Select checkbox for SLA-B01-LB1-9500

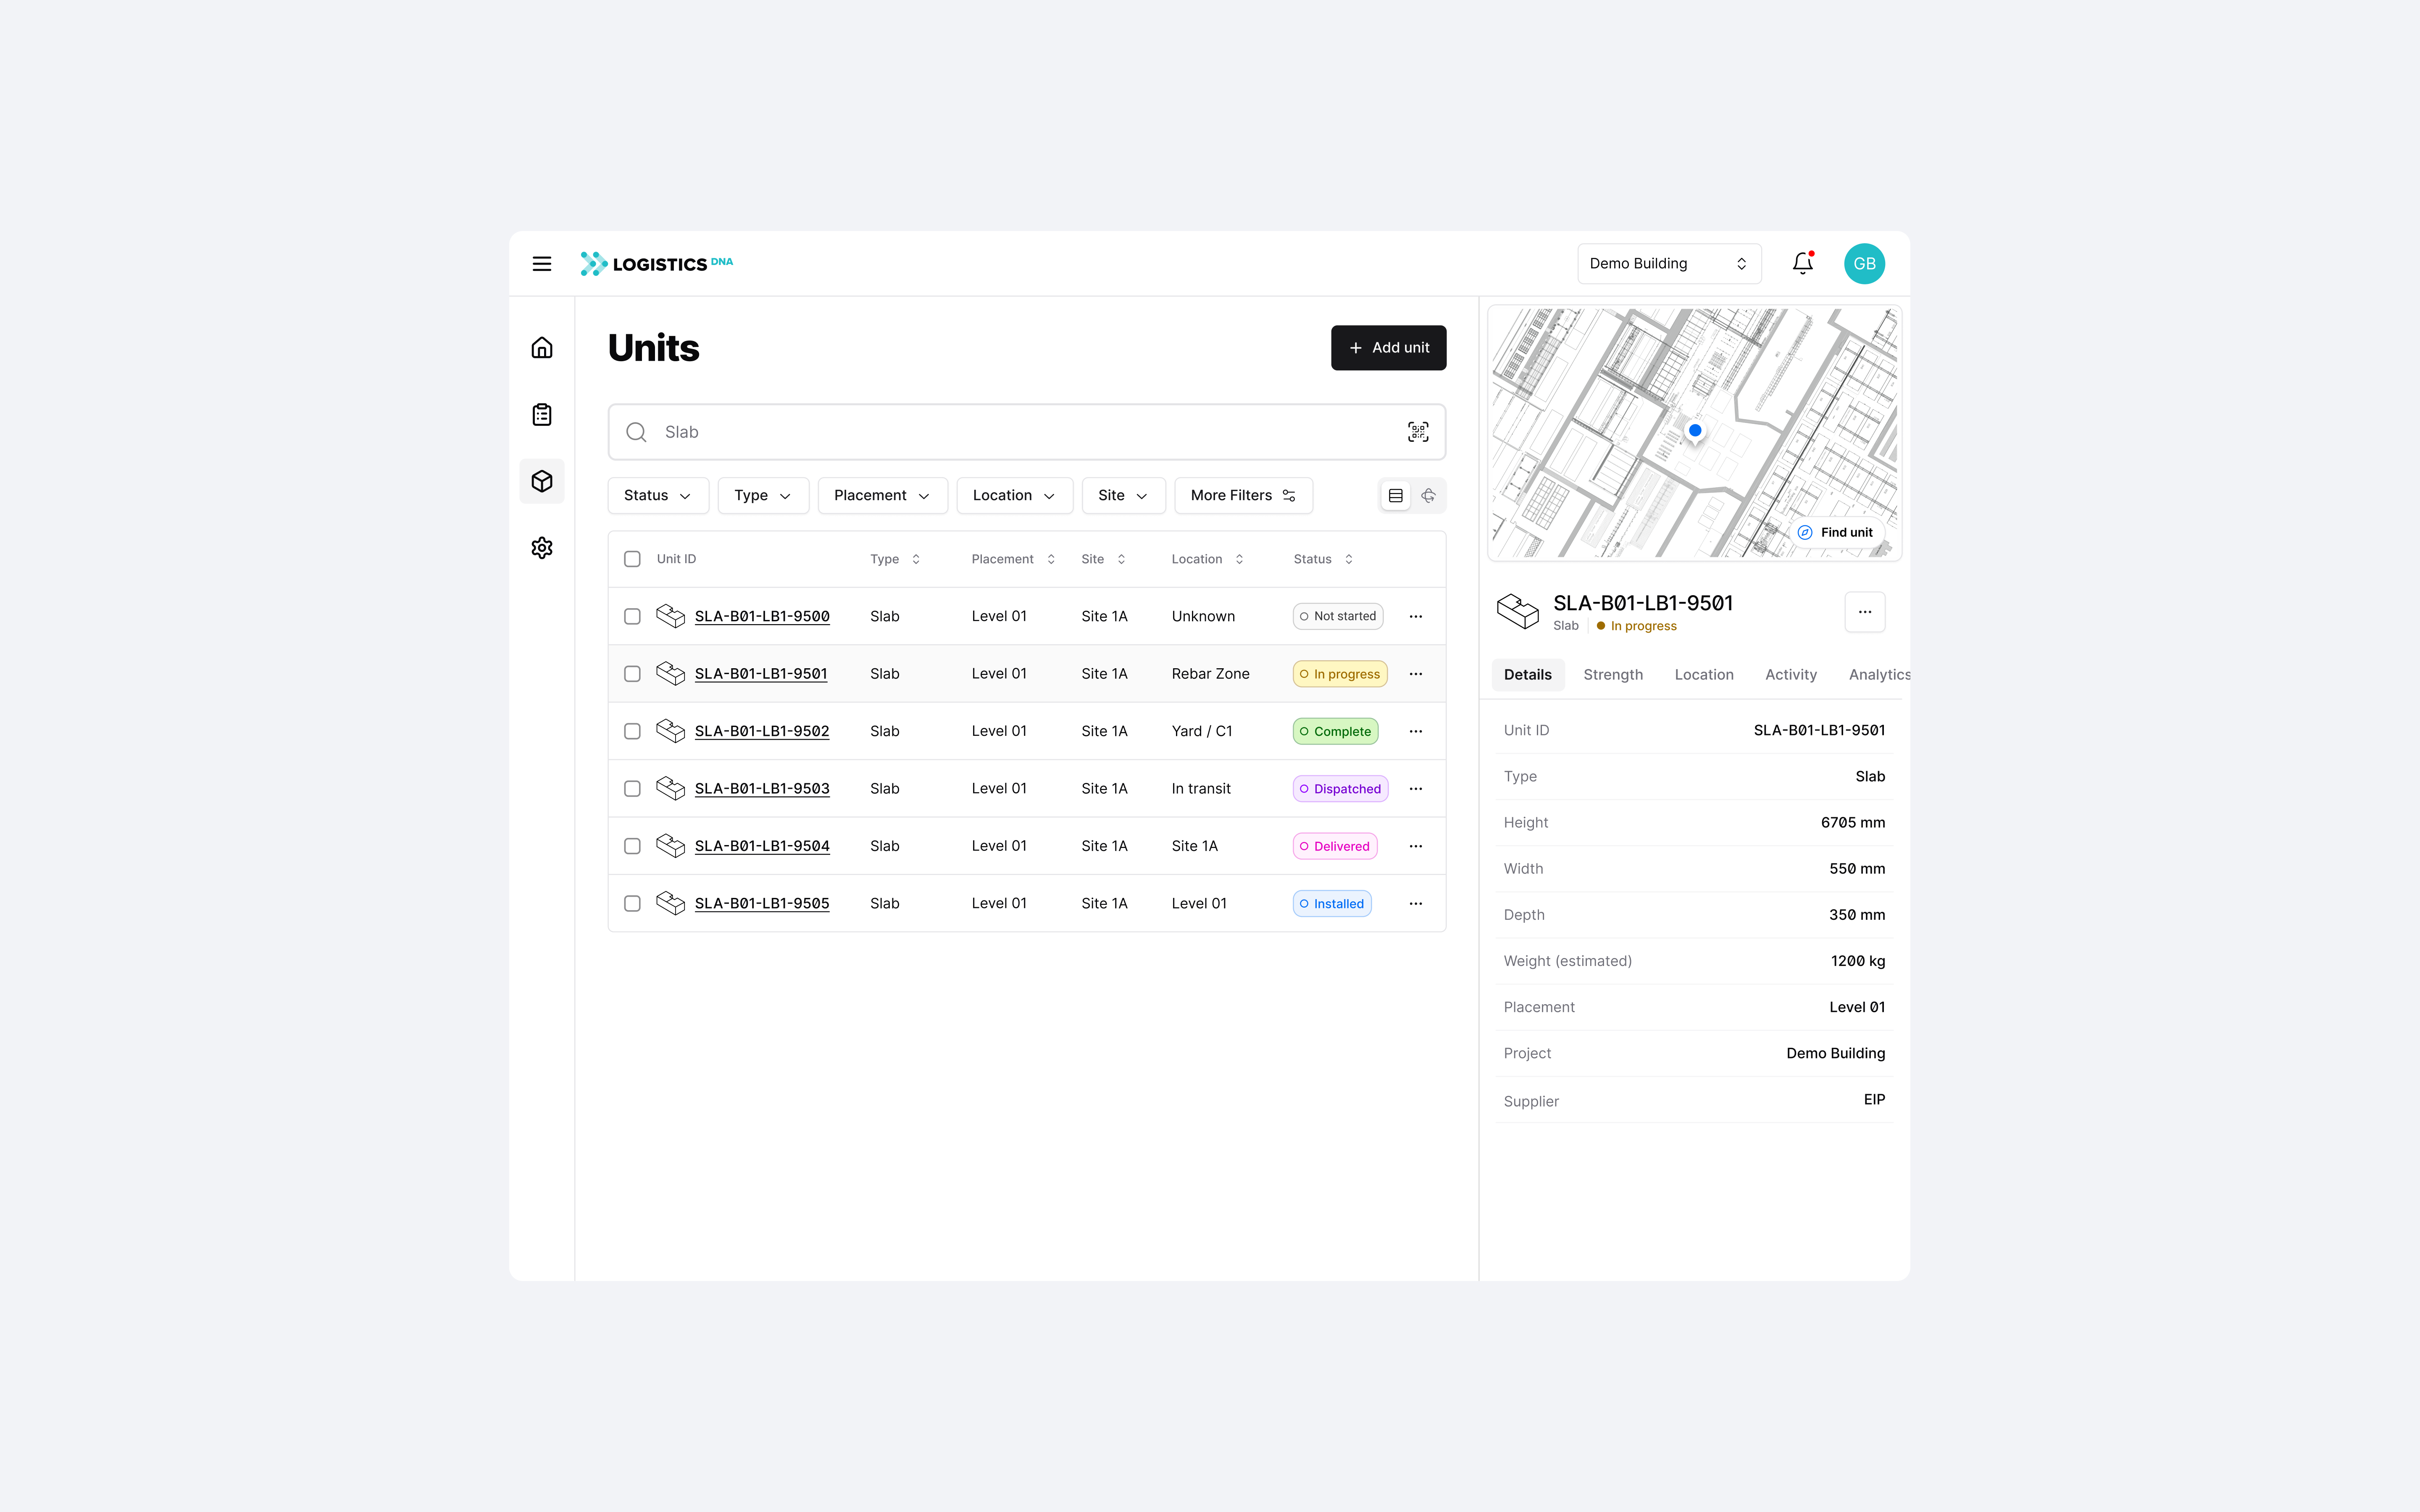click(632, 616)
